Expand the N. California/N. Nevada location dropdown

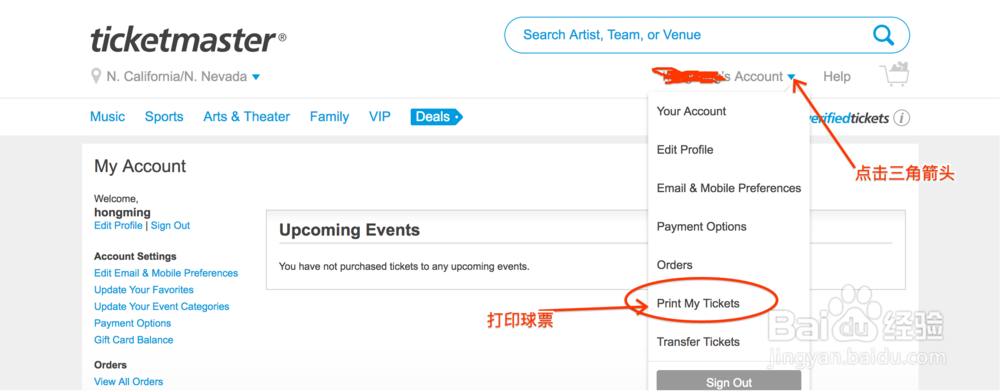pos(256,77)
